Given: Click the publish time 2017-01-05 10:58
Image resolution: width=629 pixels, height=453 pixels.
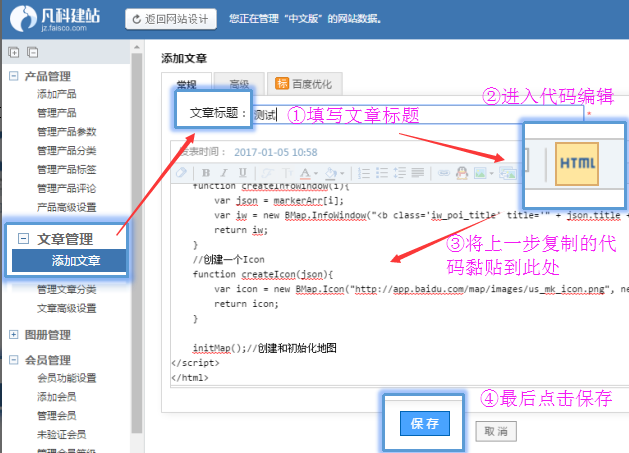Looking at the screenshot, I should coord(276,152).
